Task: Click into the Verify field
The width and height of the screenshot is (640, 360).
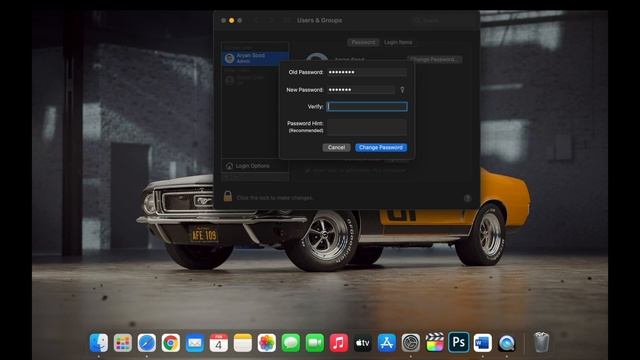Action: pyautogui.click(x=367, y=107)
